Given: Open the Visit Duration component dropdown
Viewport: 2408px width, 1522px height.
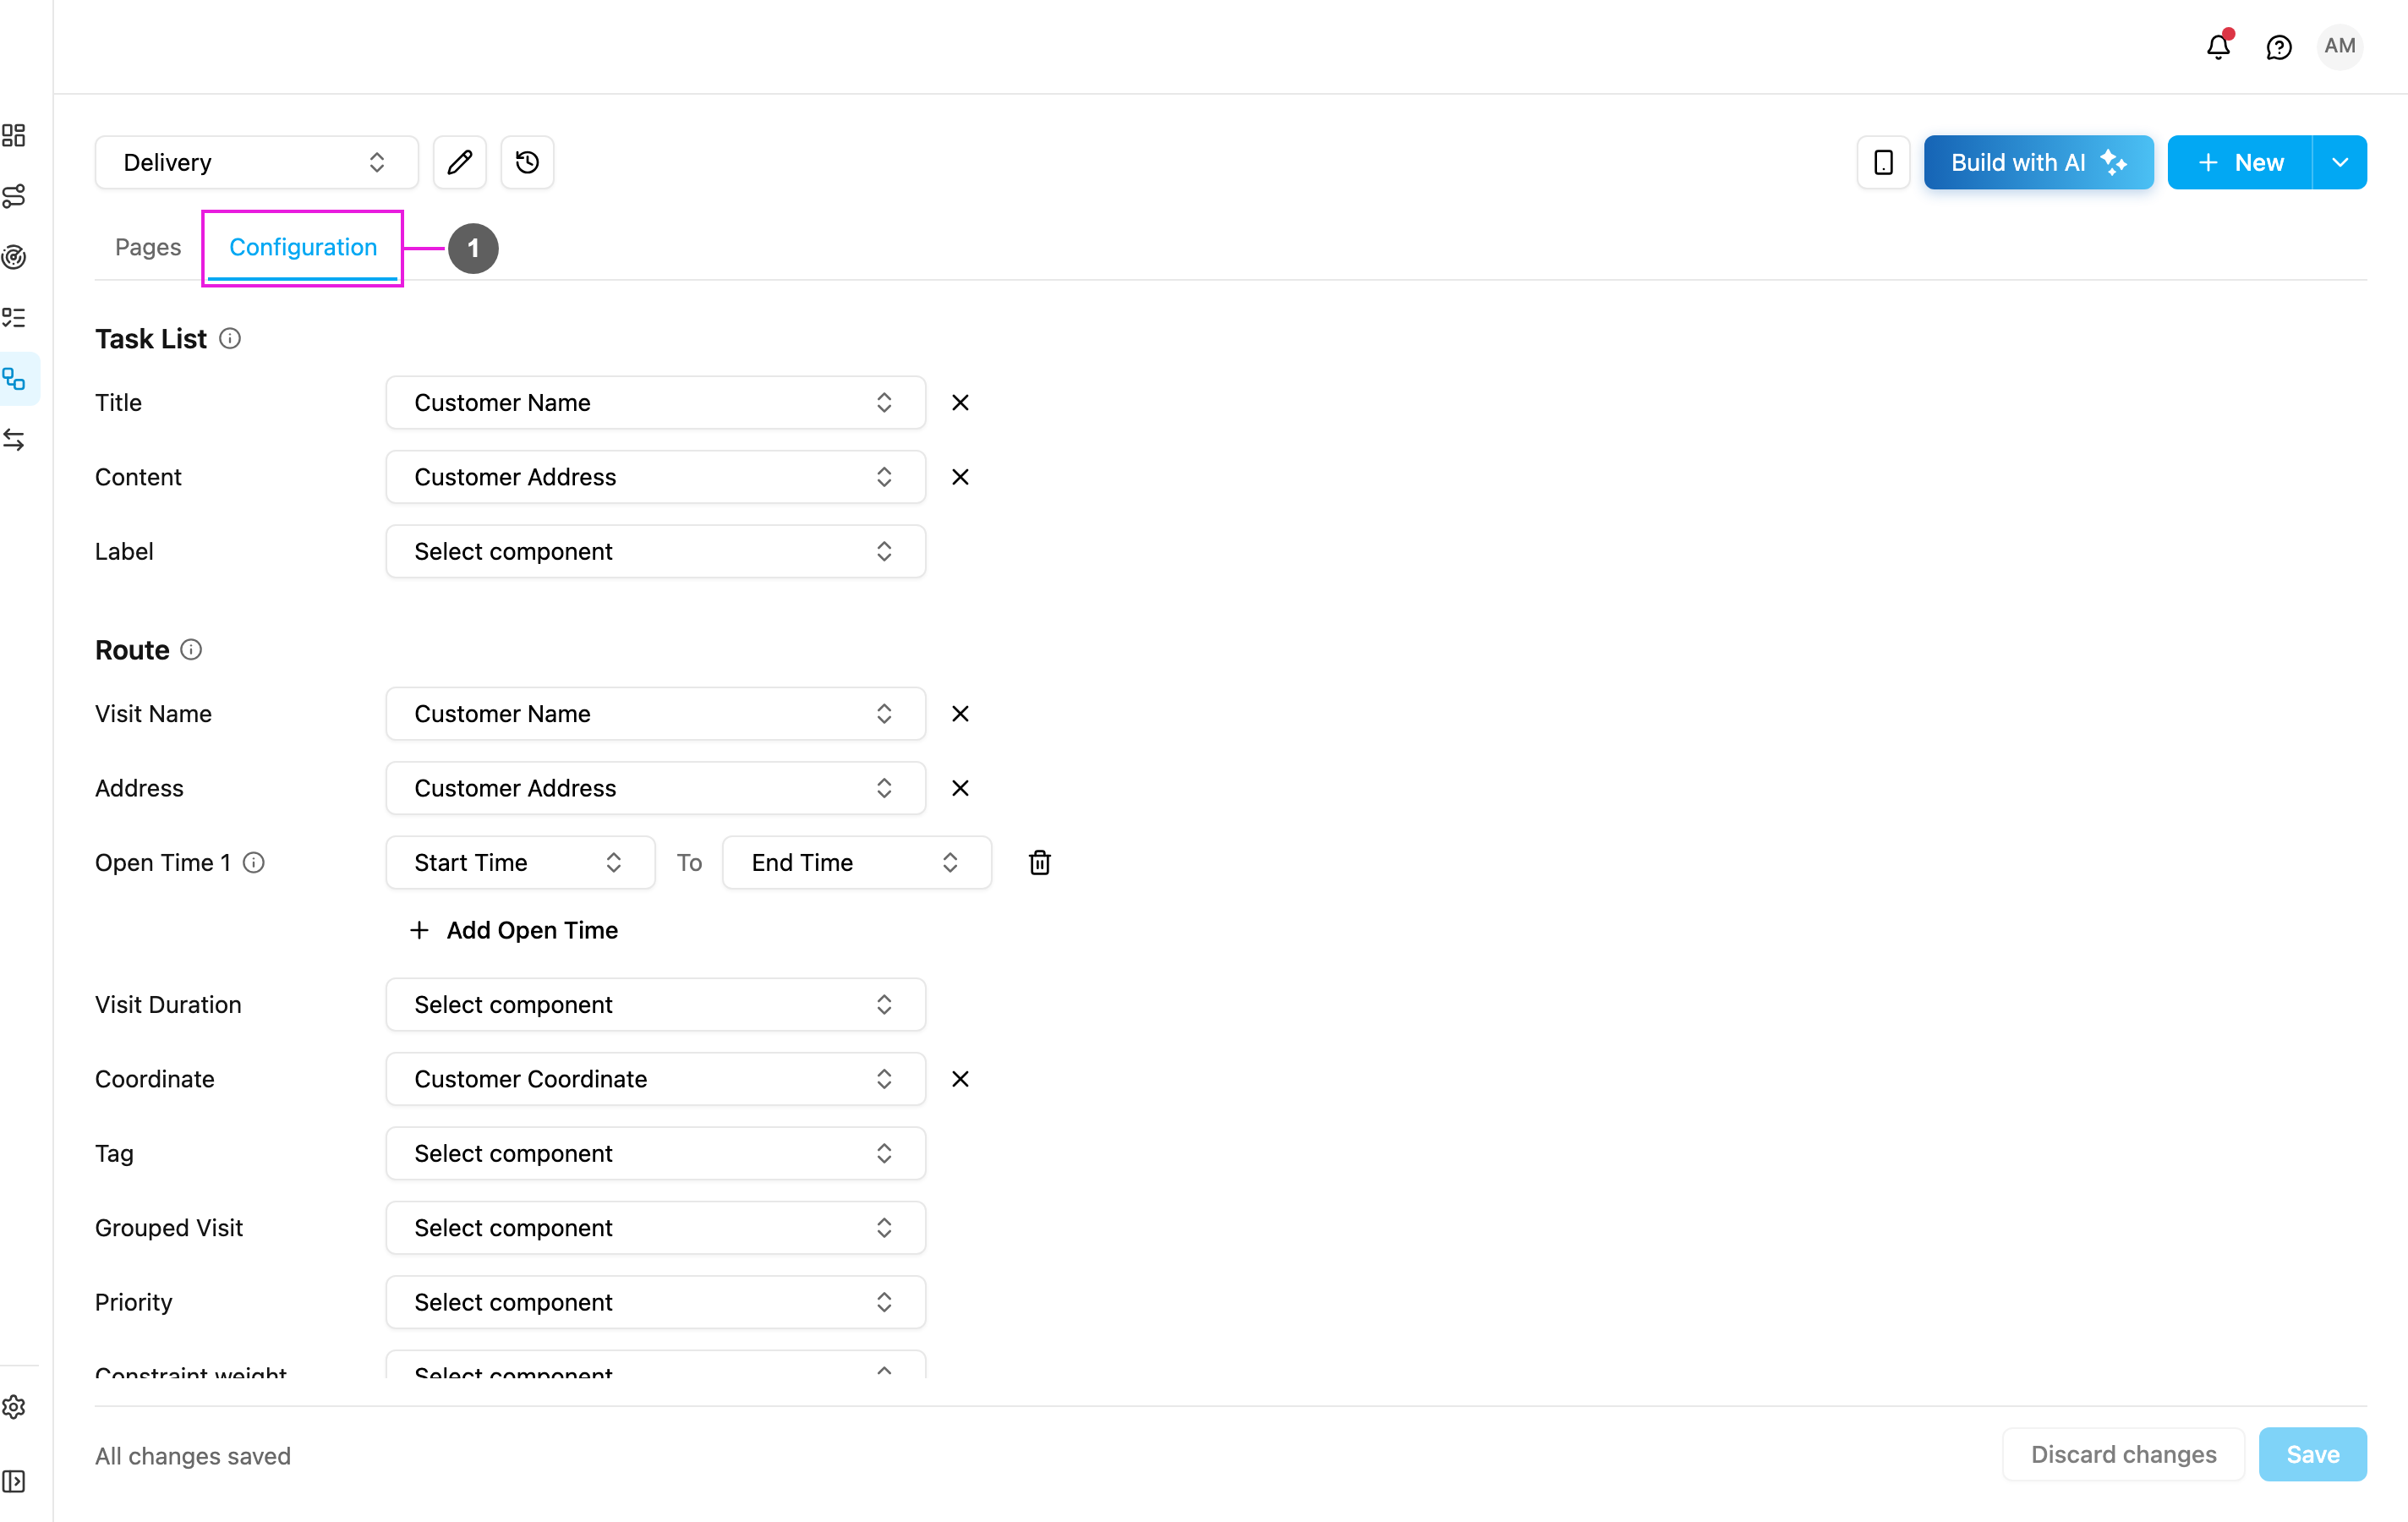Looking at the screenshot, I should tap(656, 1004).
